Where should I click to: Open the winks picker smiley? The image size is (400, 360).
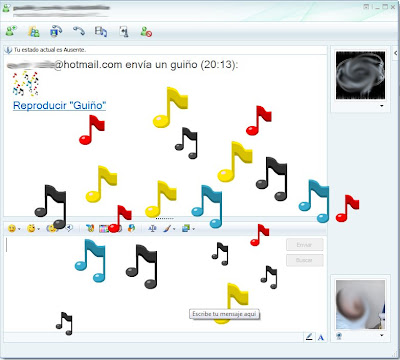(x=31, y=229)
